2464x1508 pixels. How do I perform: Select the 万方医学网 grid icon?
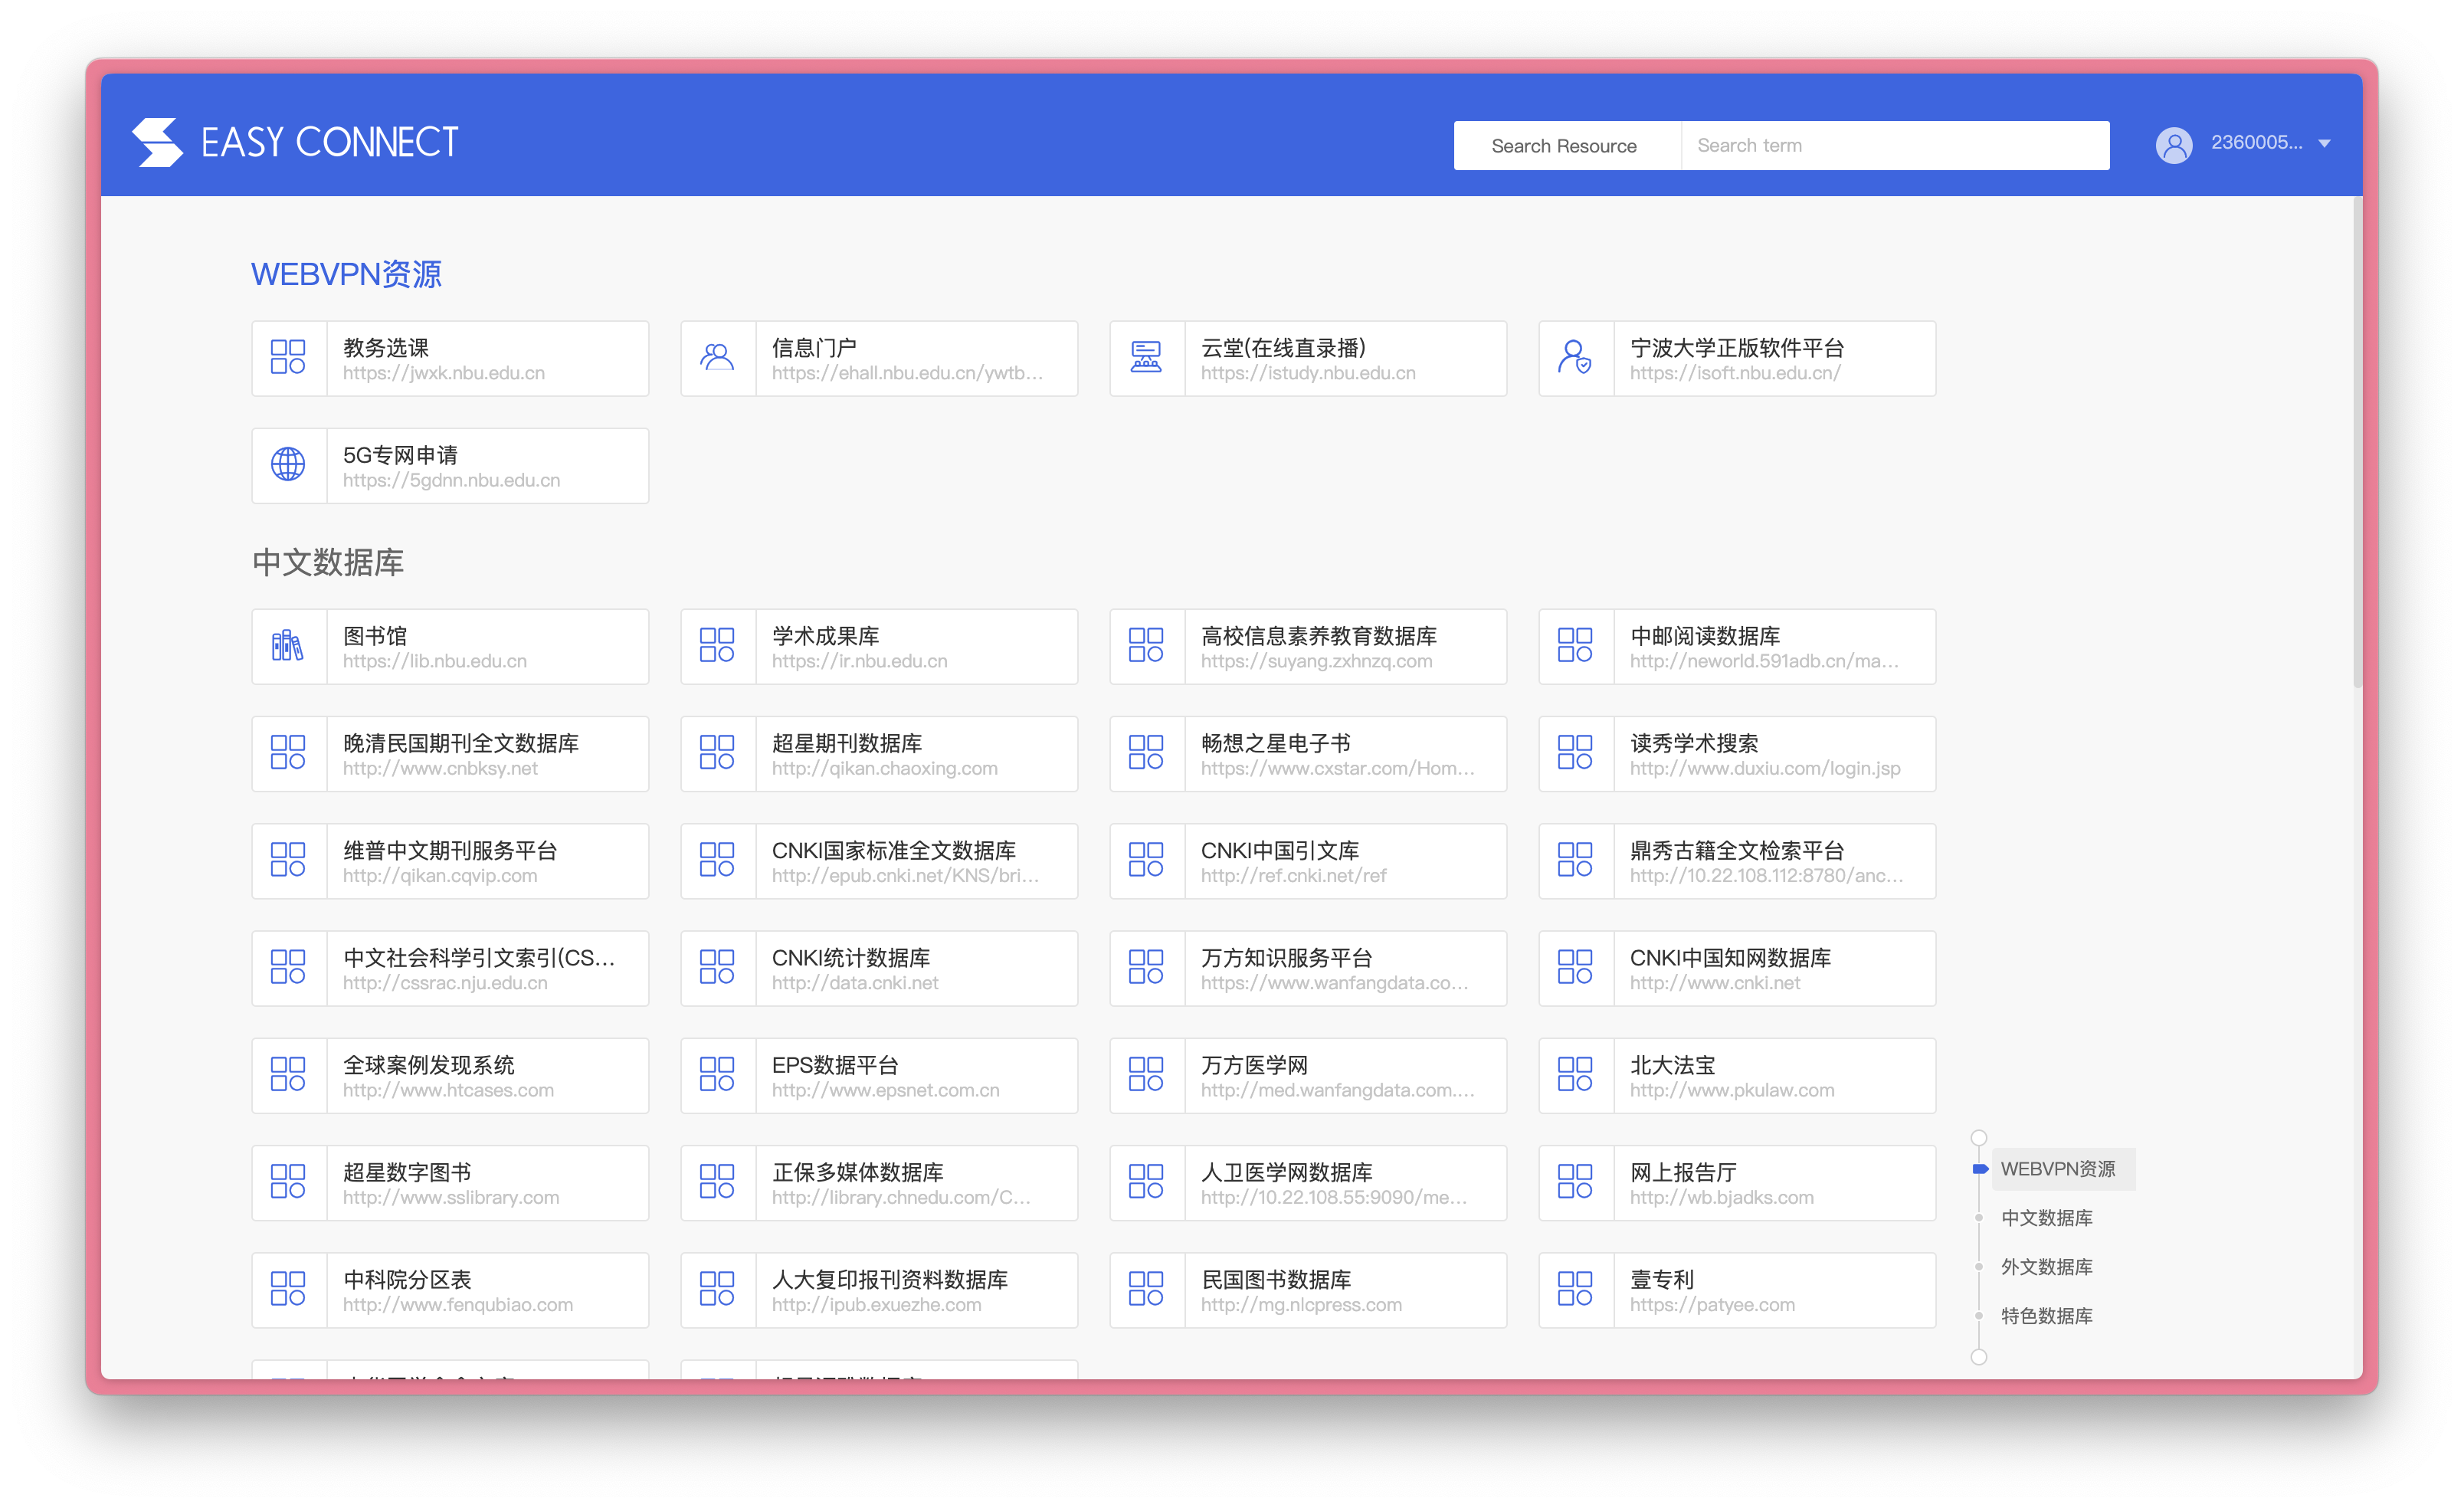[x=1145, y=1075]
